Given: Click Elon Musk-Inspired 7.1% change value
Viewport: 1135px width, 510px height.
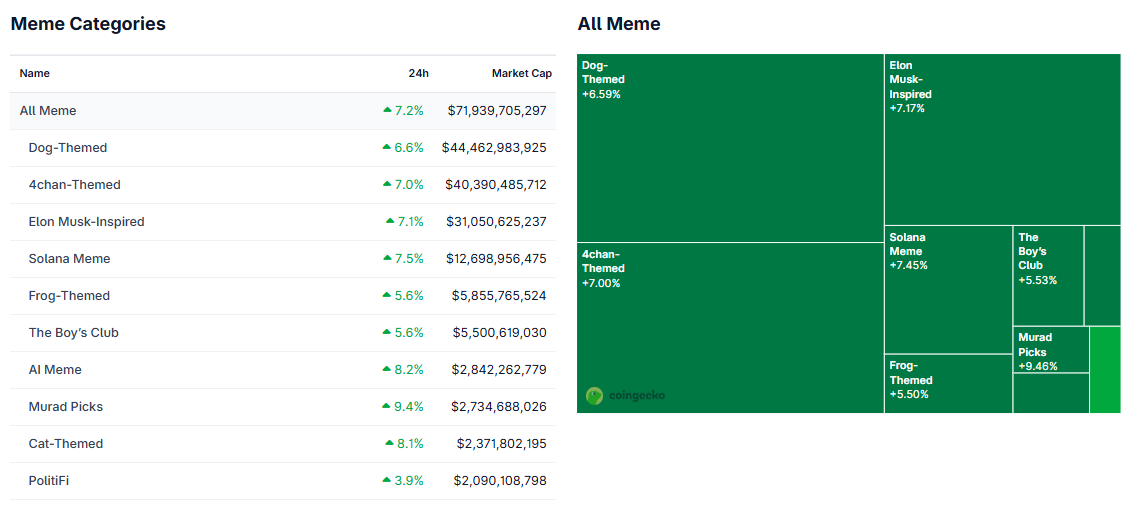Looking at the screenshot, I should 410,221.
